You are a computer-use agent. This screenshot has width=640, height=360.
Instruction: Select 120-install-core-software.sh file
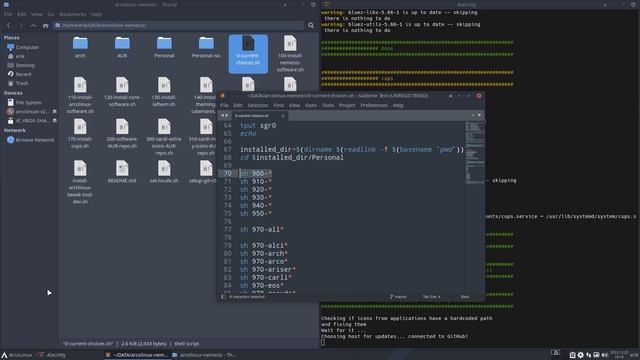[122, 92]
